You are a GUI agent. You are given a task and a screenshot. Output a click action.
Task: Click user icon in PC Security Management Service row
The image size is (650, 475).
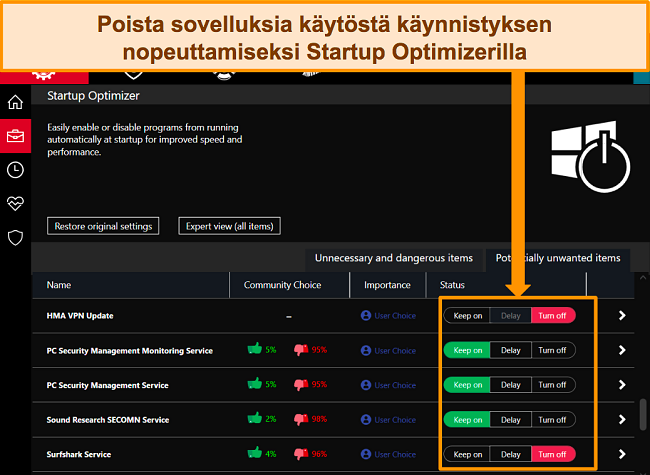point(366,385)
